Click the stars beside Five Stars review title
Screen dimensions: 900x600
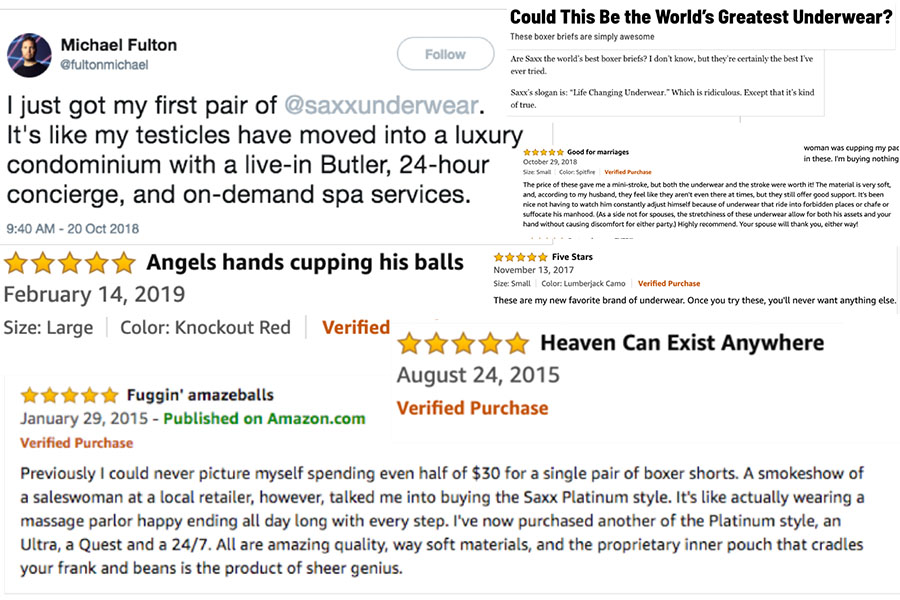pos(521,257)
